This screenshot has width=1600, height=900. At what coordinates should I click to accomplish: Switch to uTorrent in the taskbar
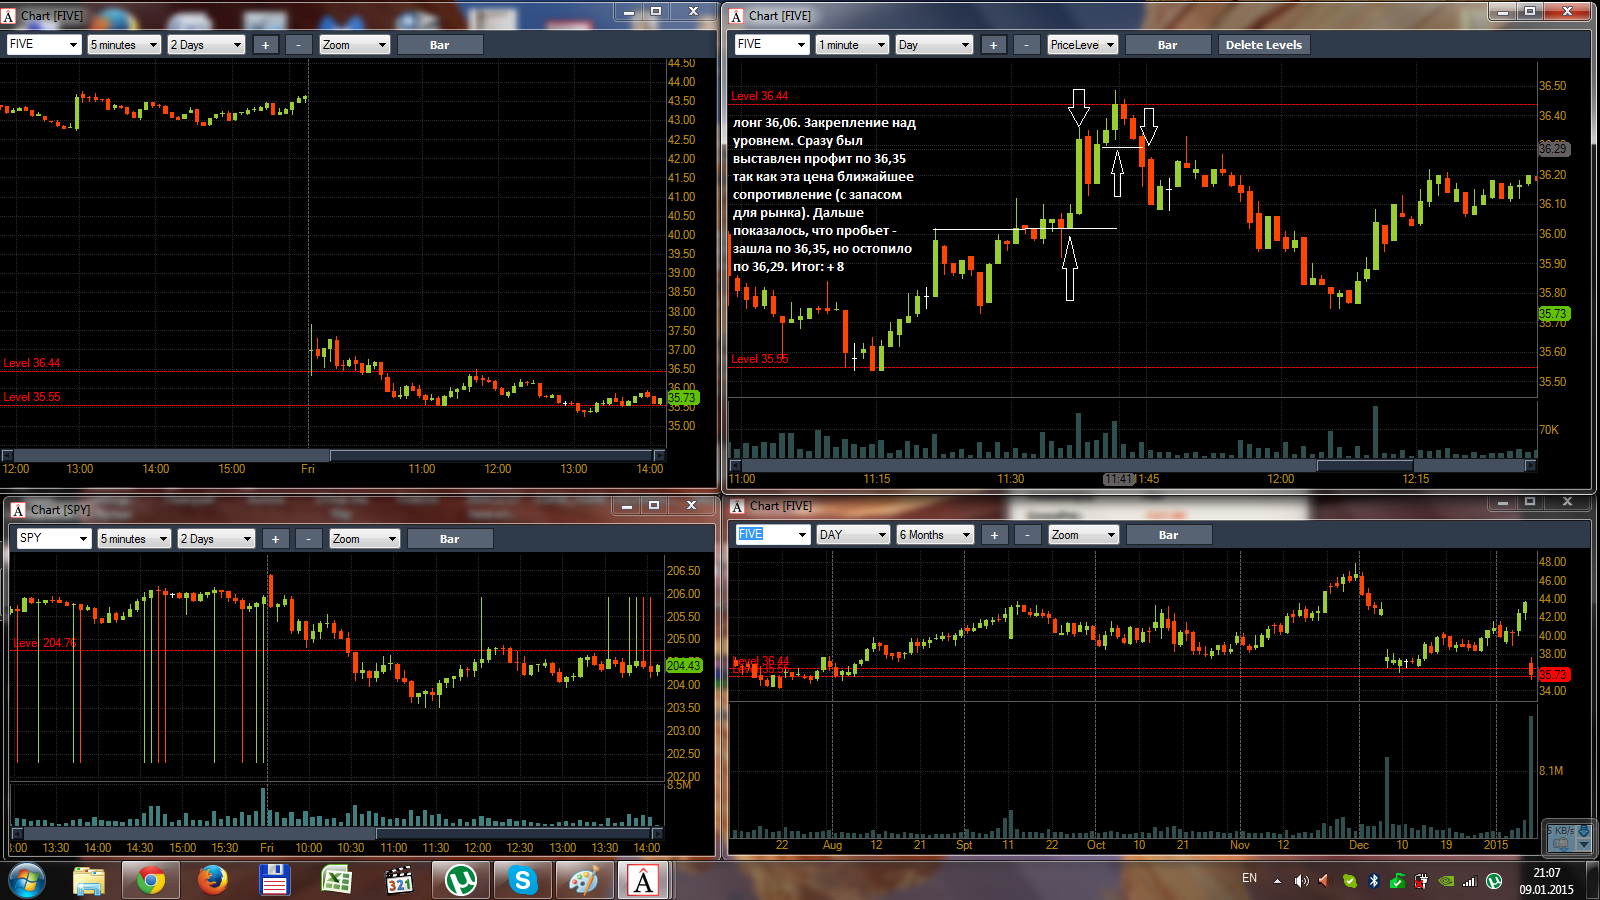[461, 881]
